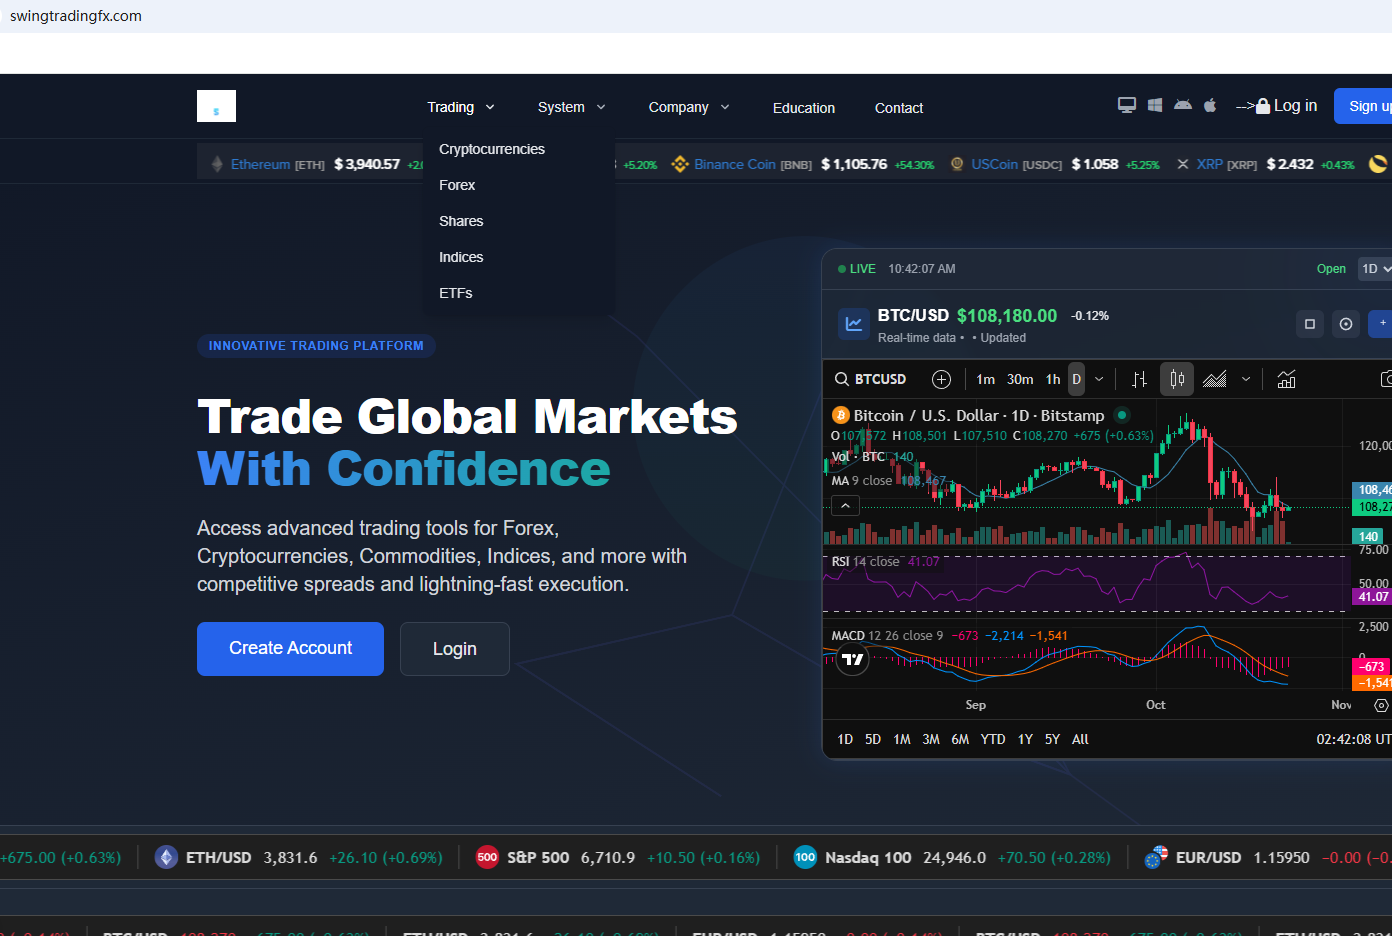Click the compare or add symbol plus icon
The height and width of the screenshot is (936, 1392).
click(x=941, y=379)
